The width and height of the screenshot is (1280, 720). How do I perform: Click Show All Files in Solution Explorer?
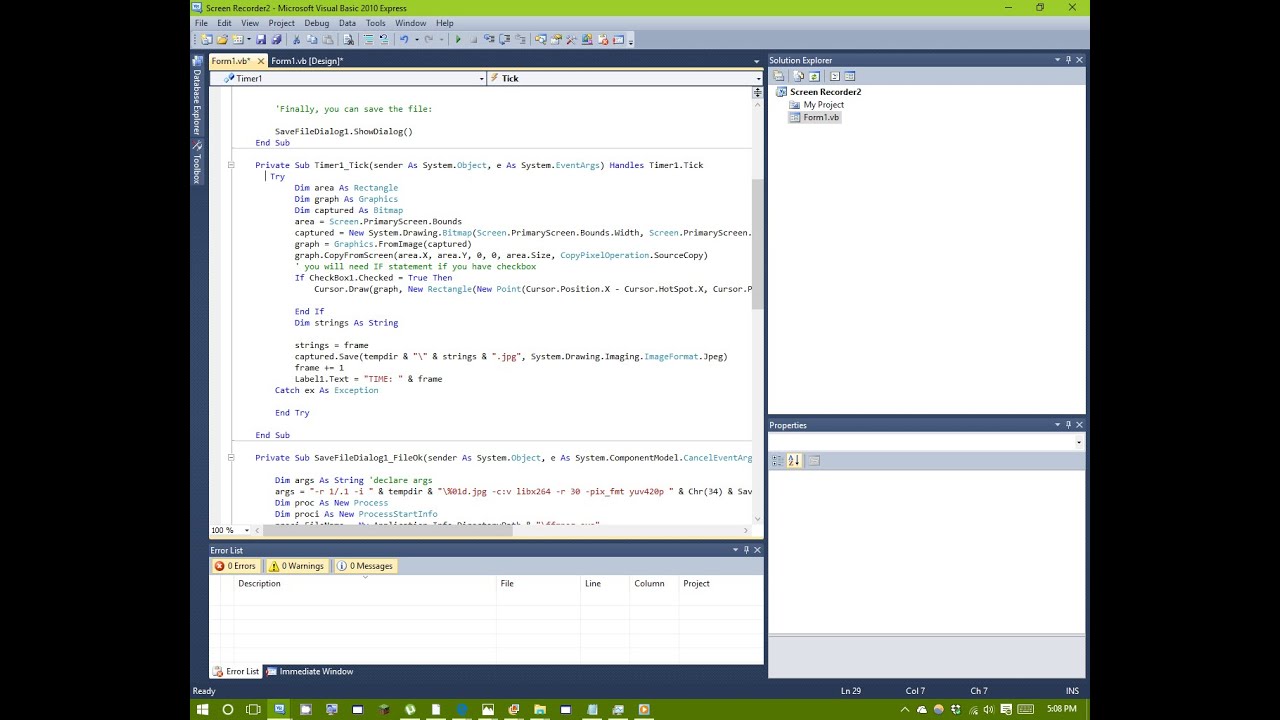(x=799, y=76)
